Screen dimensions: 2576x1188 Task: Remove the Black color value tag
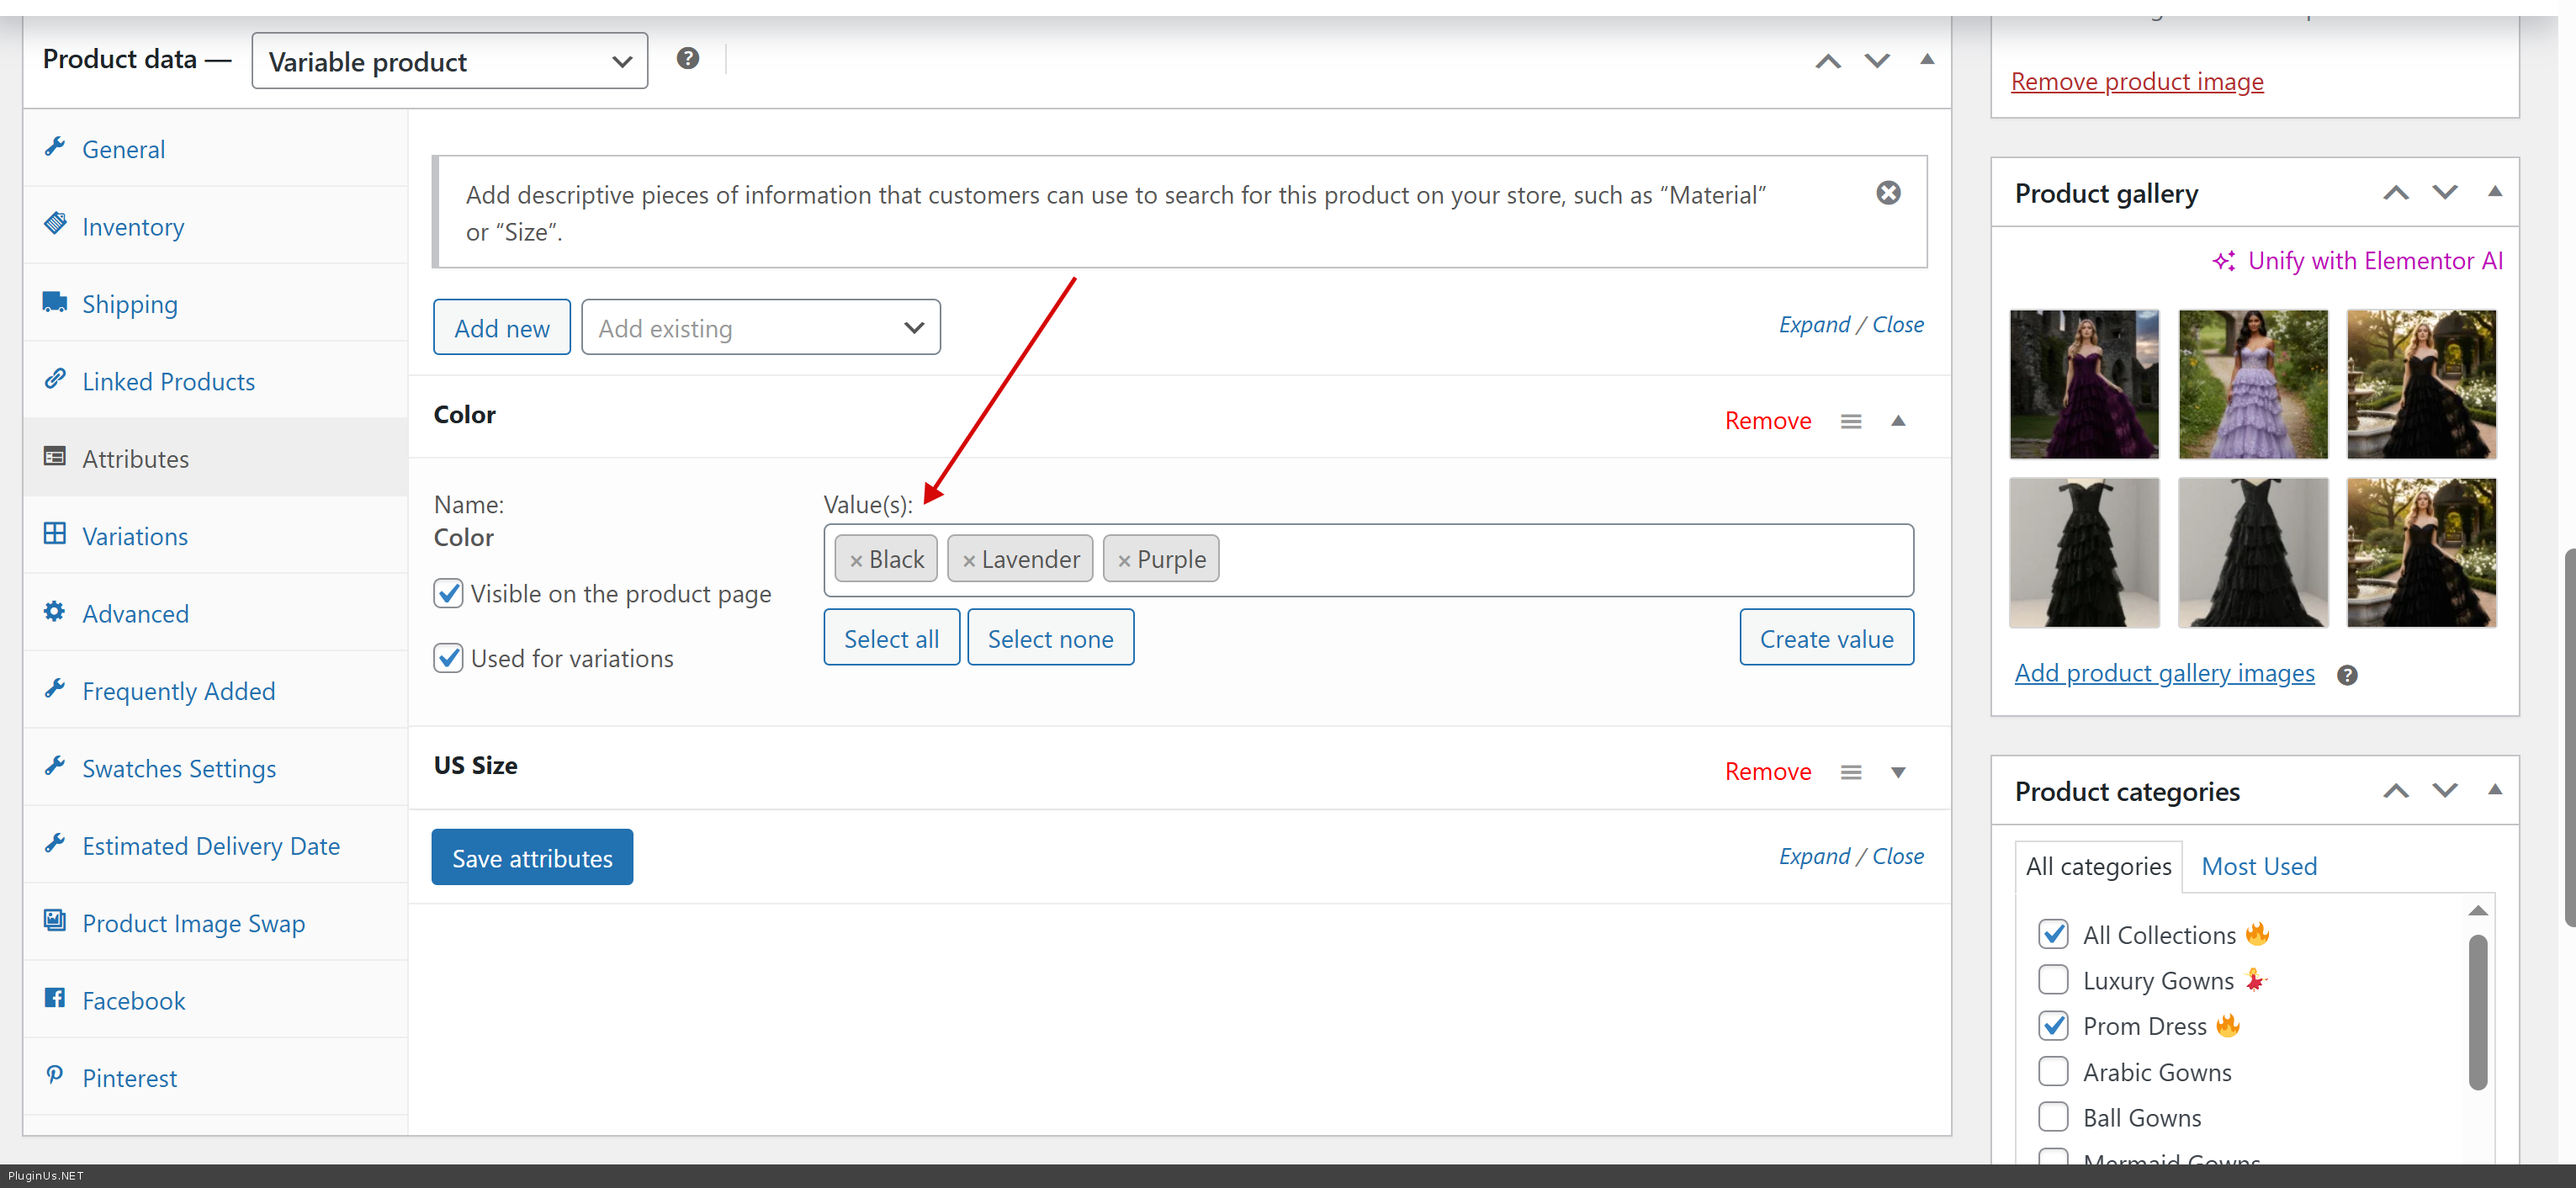pyautogui.click(x=856, y=561)
